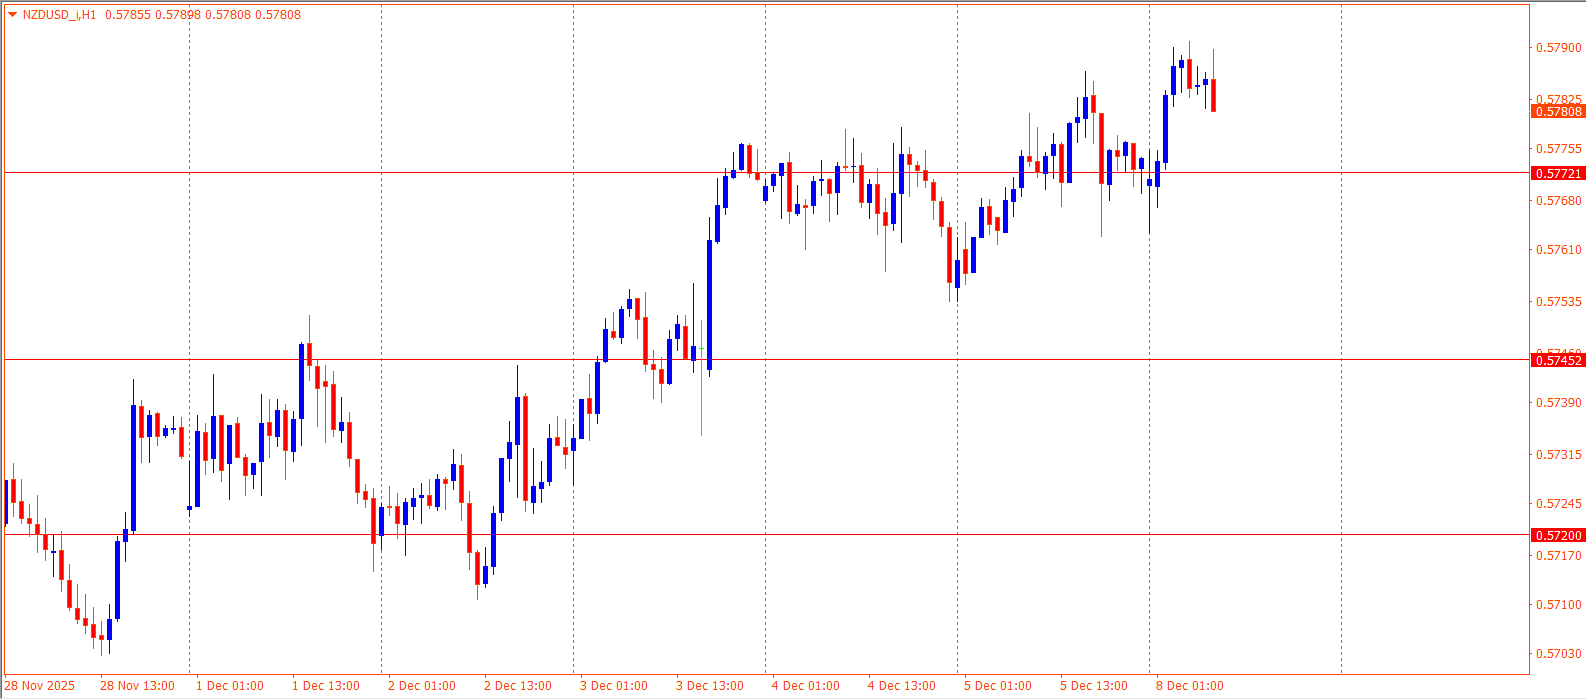The height and width of the screenshot is (700, 1586).
Task: Click the 0.57610 price axis label
Action: point(1559,250)
